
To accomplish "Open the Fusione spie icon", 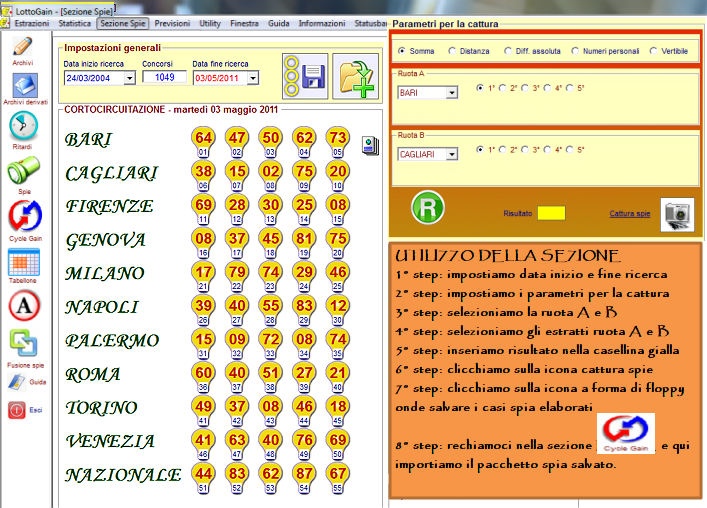I will tap(23, 343).
